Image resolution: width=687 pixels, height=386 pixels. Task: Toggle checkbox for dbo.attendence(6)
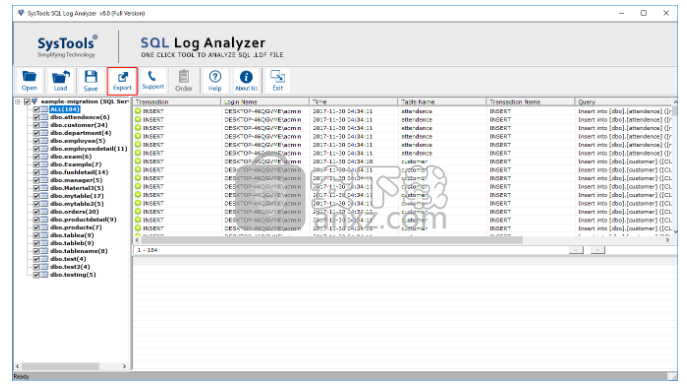click(x=36, y=117)
